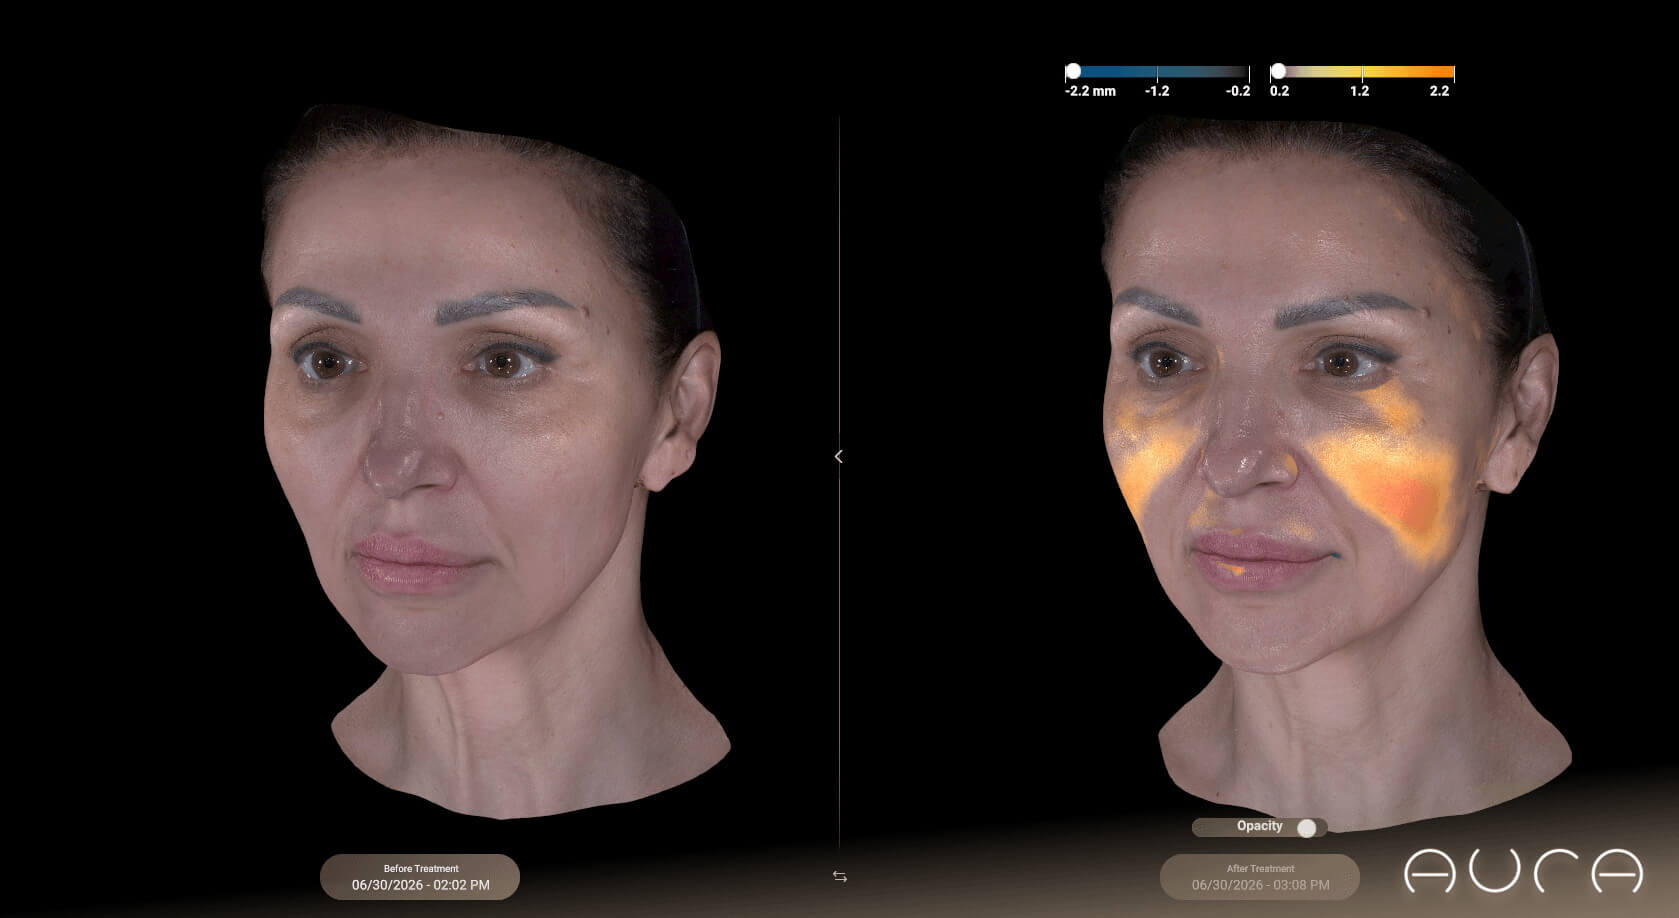Image resolution: width=1679 pixels, height=918 pixels.
Task: Click the -0.2 scale label
Action: pos(1238,91)
